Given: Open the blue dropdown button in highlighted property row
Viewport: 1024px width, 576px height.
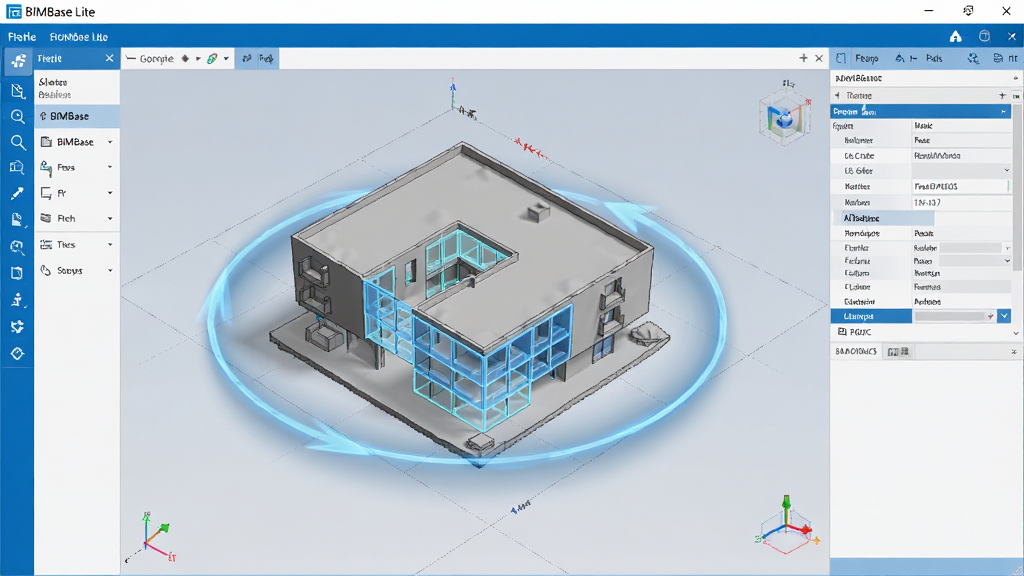Looking at the screenshot, I should [x=1004, y=316].
